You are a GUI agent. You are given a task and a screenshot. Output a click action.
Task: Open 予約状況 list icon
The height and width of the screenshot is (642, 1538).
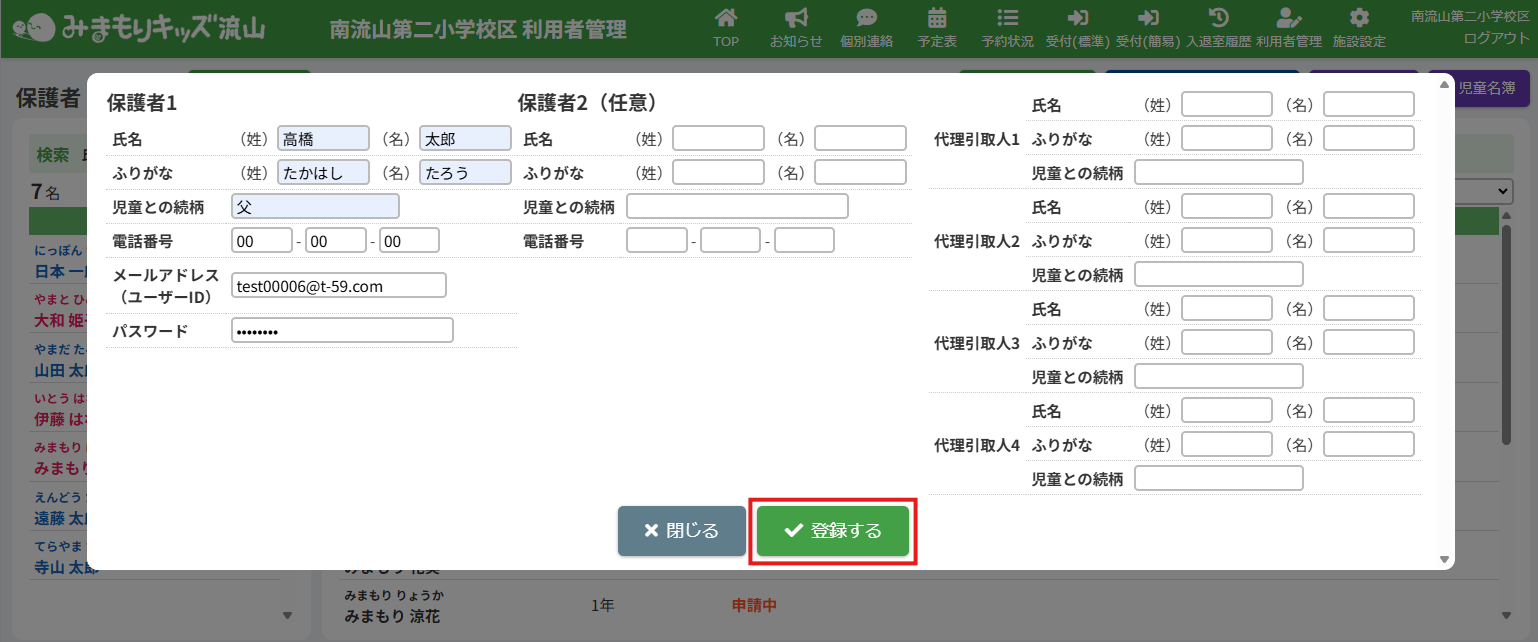1007,18
